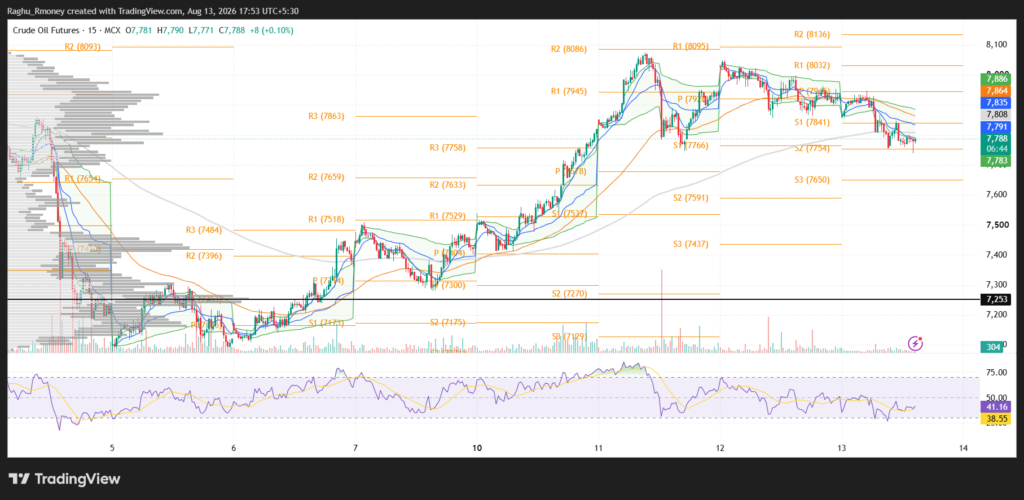
Task: Click the blue 7,835 price tag
Action: click(997, 102)
